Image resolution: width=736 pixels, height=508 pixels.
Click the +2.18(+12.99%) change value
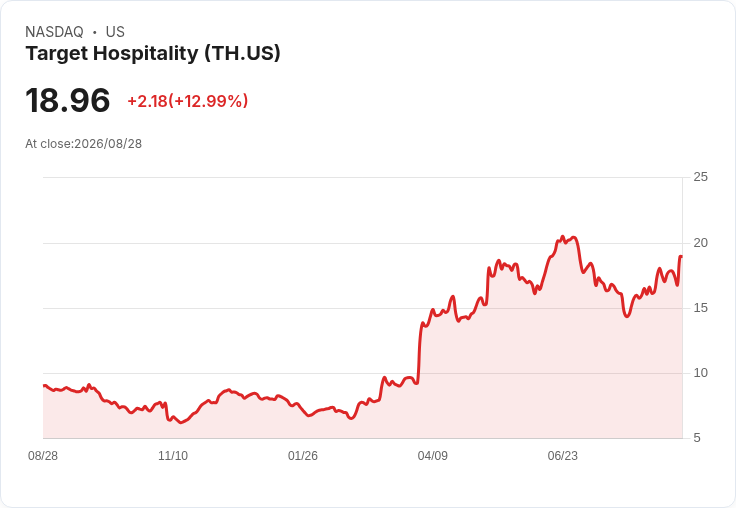188,101
